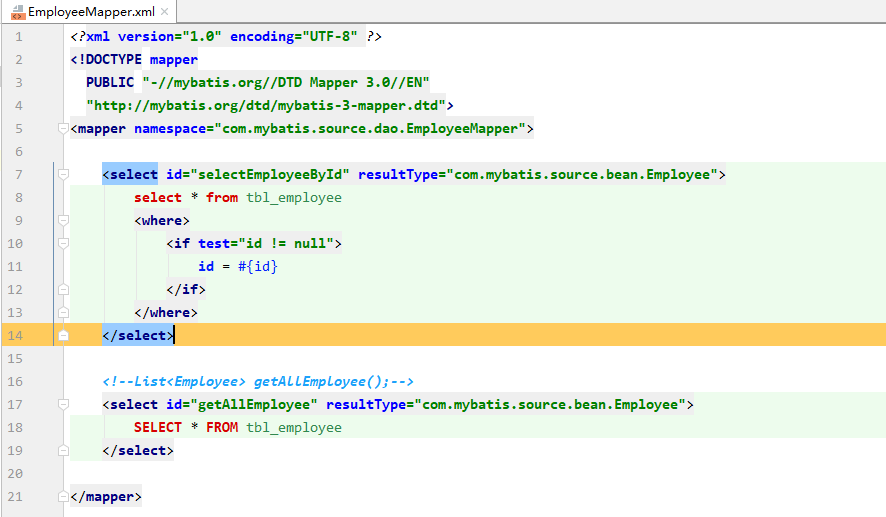Click "com.mybatis.source.bean.Employee" on line 17
The image size is (886, 517).
(x=550, y=405)
